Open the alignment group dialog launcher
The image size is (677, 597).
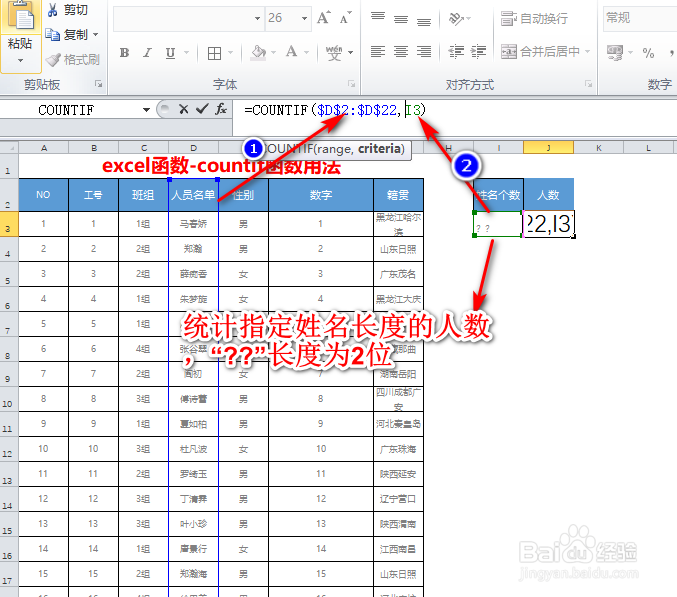[588, 84]
